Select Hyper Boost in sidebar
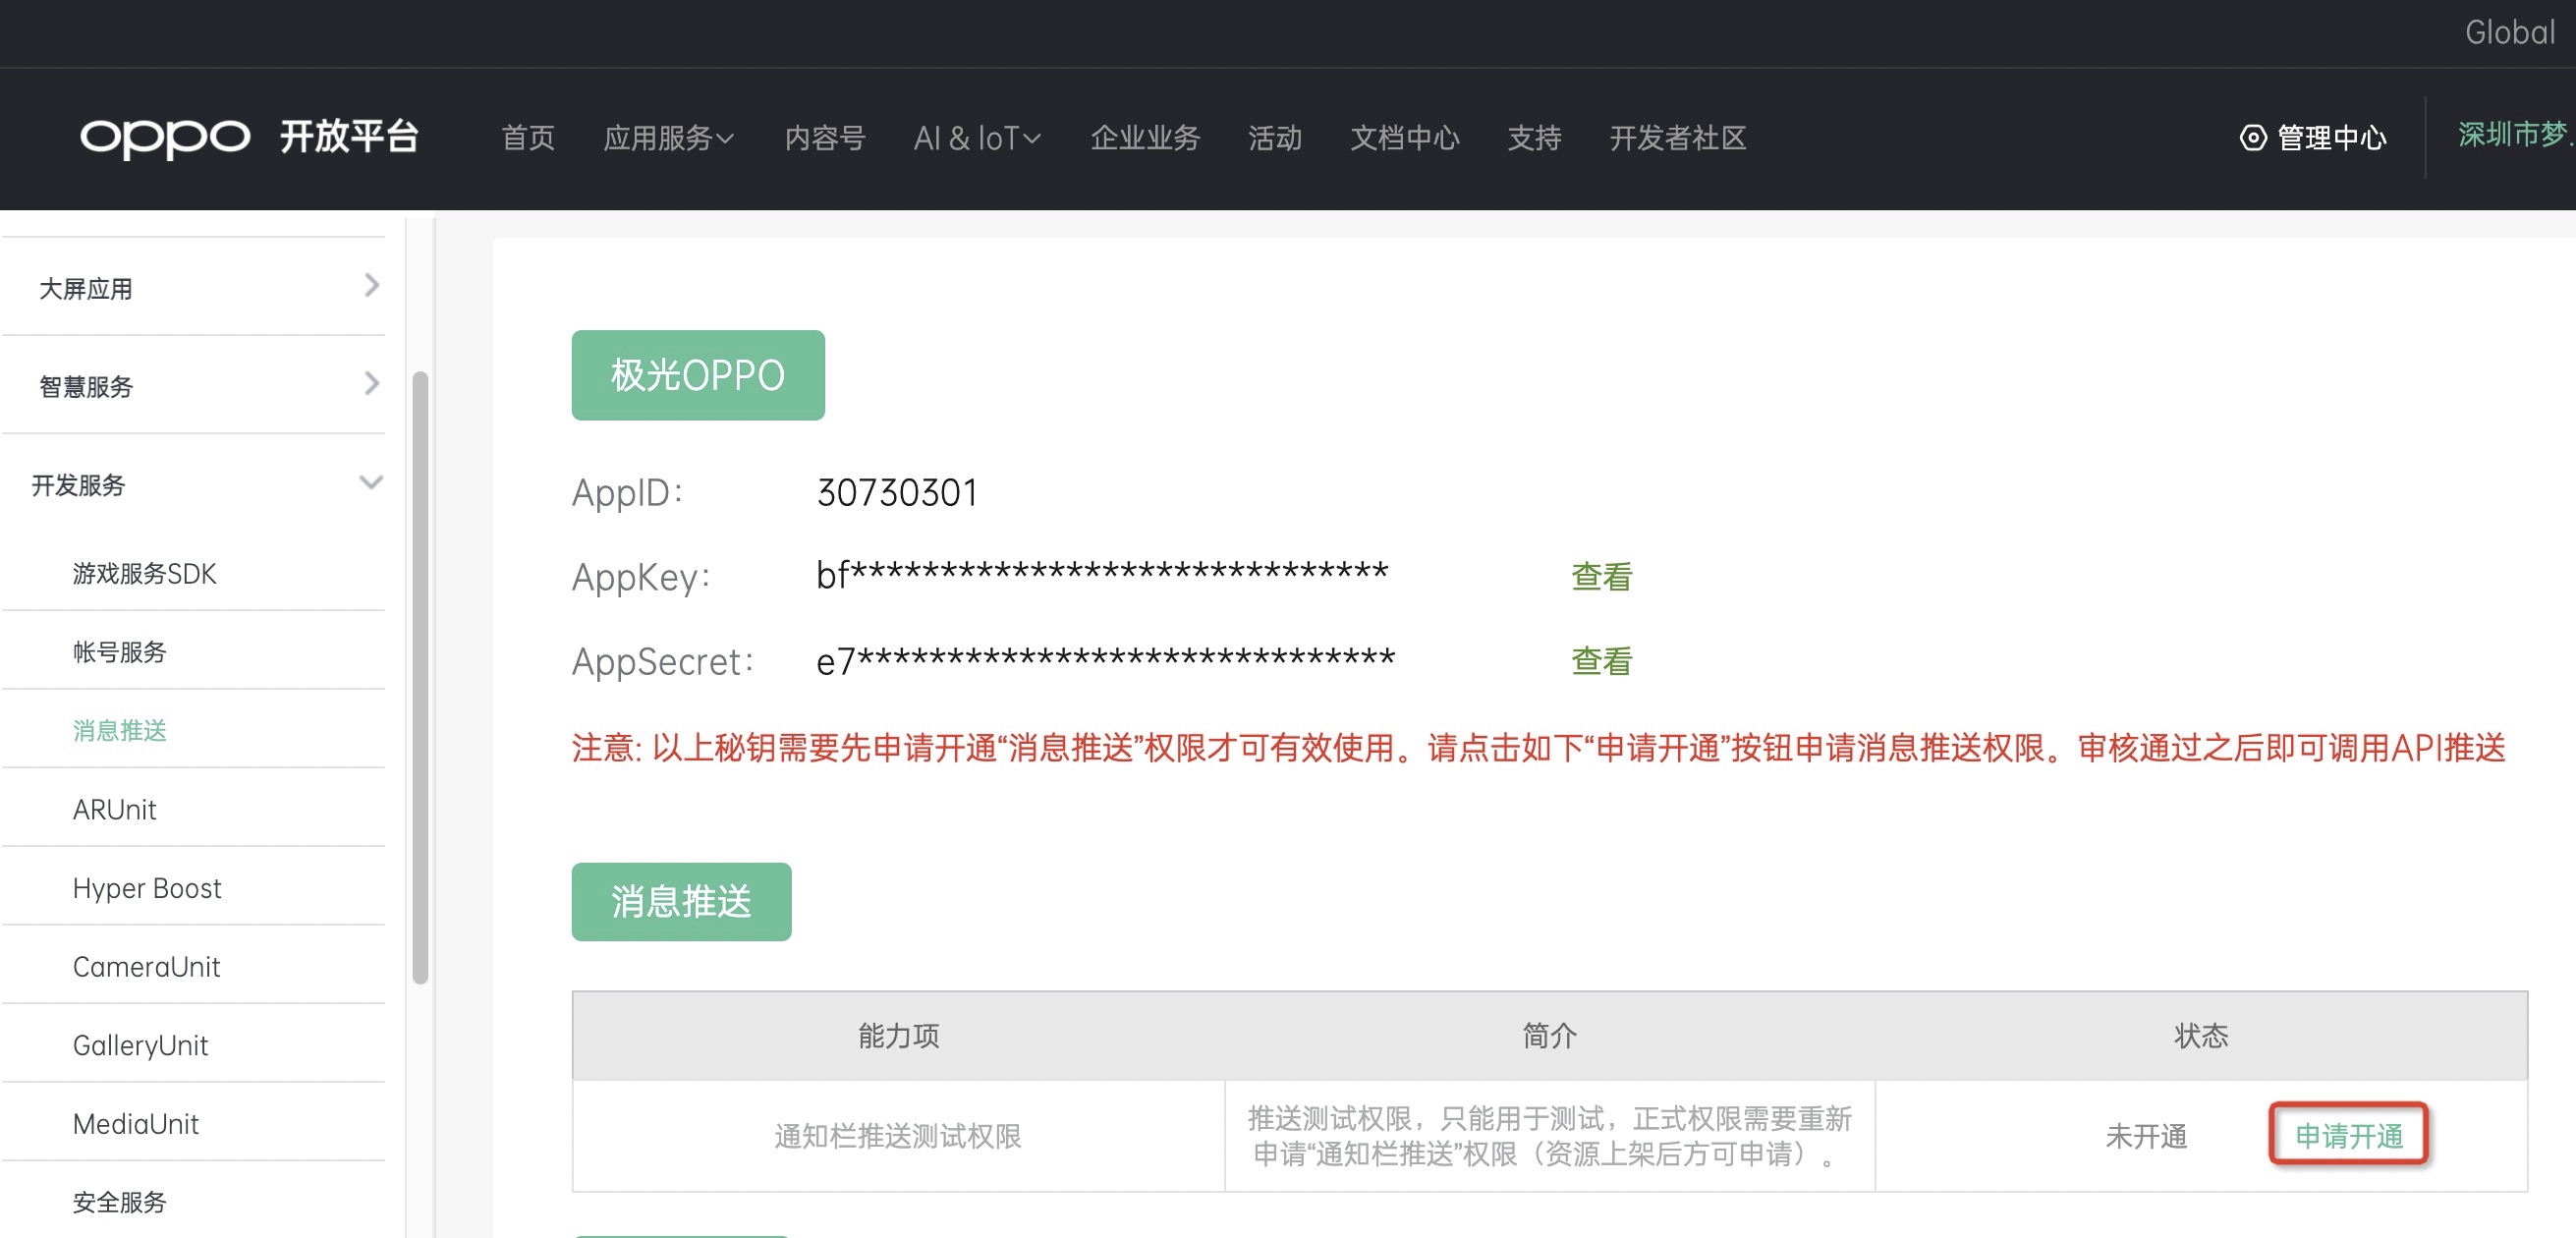Viewport: 2576px width, 1238px height. point(147,888)
